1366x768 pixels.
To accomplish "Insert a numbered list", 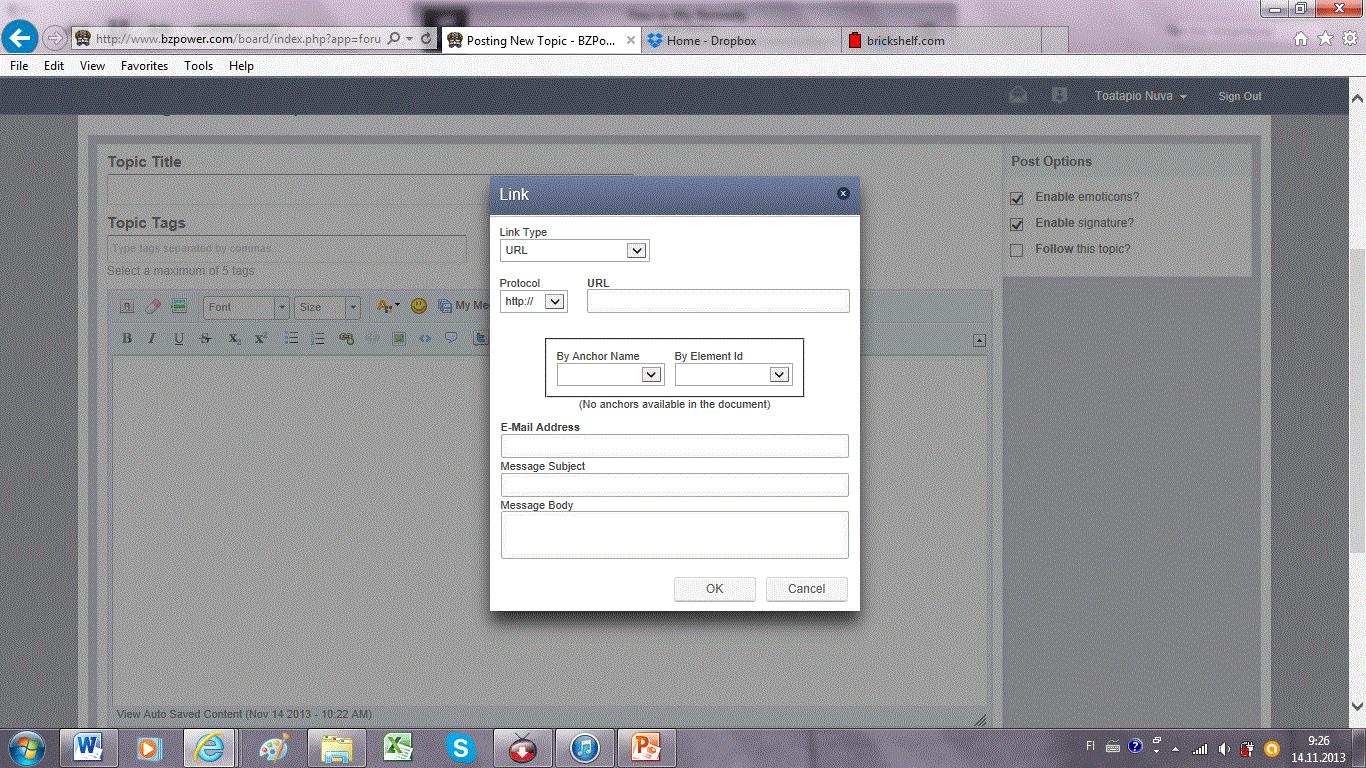I will click(318, 339).
